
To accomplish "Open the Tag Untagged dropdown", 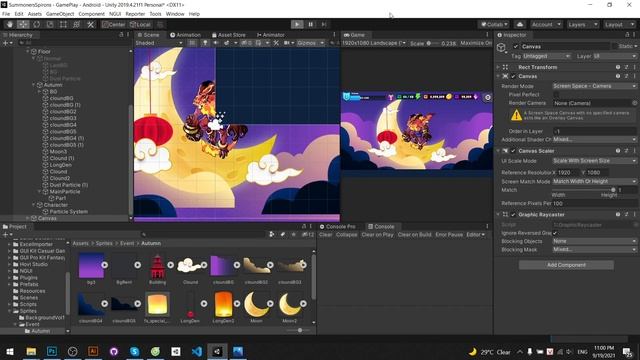I will coord(546,56).
